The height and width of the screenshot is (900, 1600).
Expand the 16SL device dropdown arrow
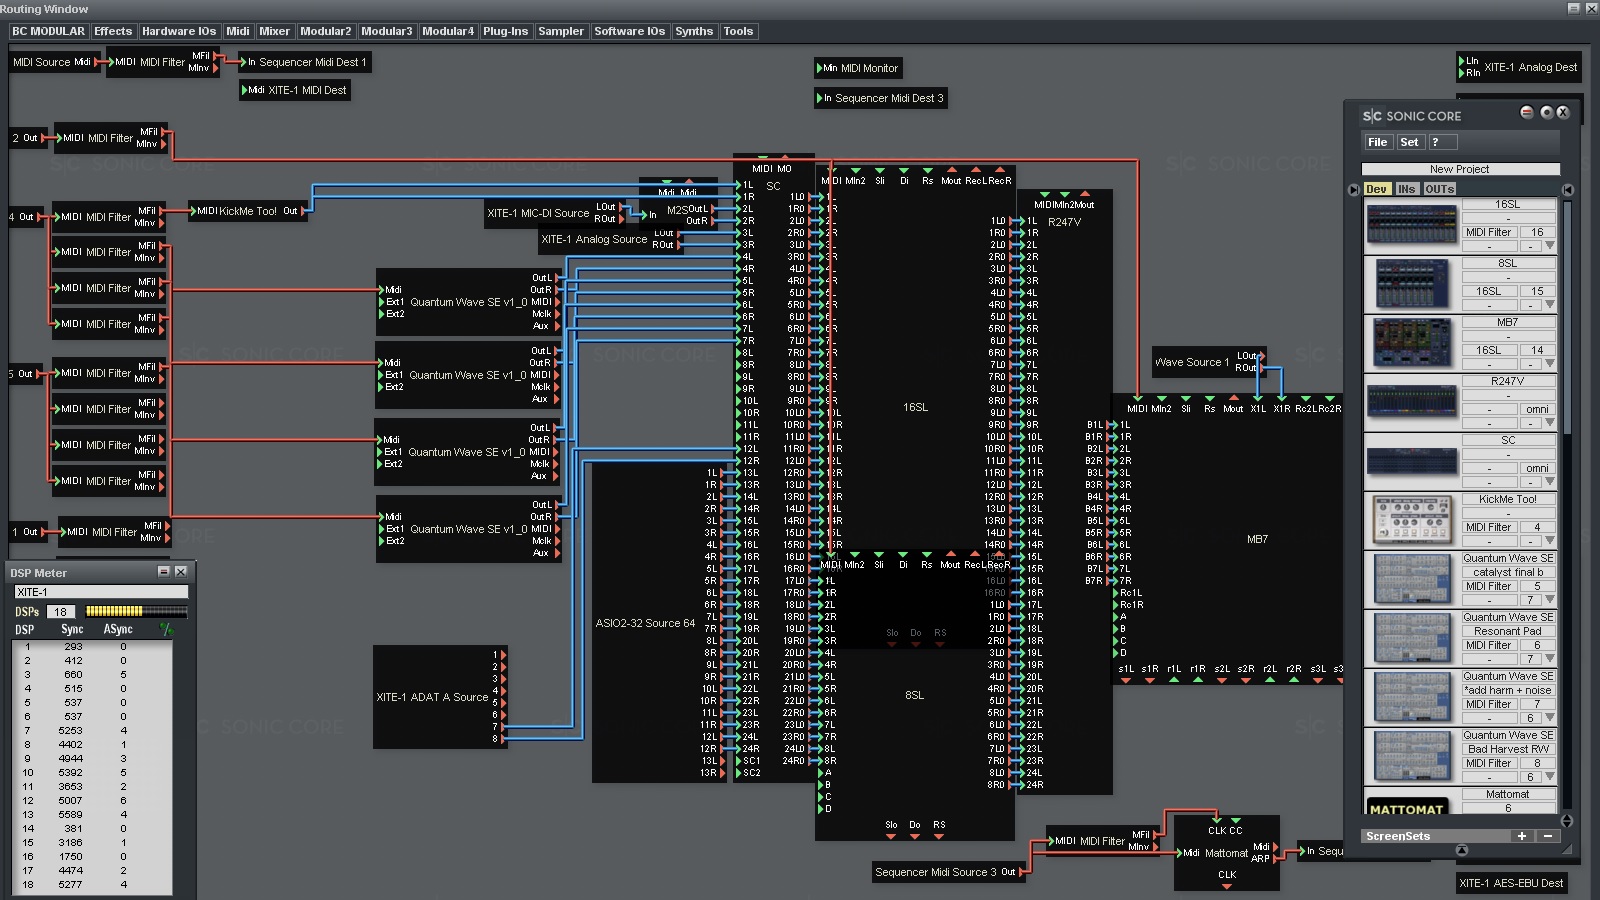click(x=1550, y=246)
